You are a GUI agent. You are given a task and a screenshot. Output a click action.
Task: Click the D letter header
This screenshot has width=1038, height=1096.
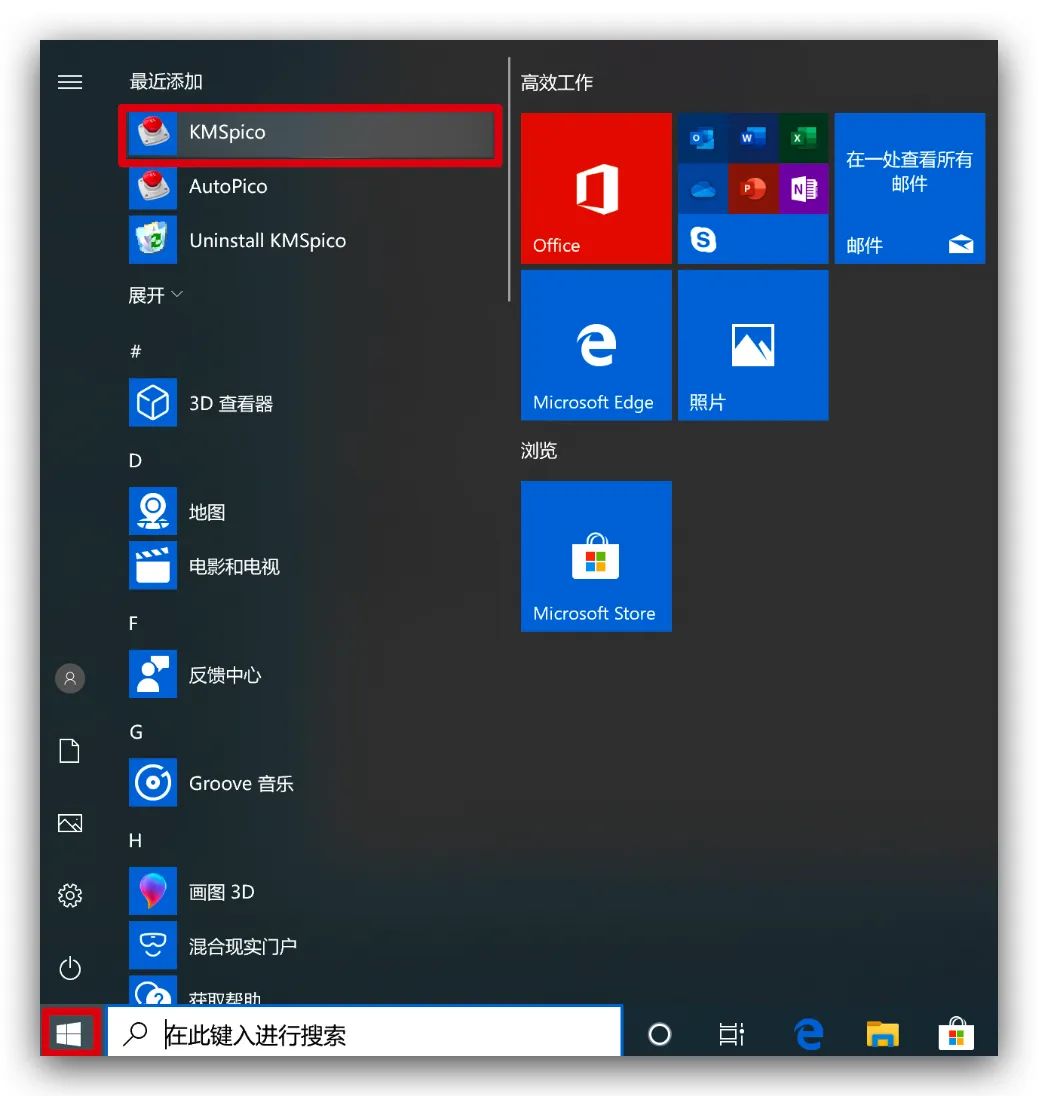tap(136, 460)
